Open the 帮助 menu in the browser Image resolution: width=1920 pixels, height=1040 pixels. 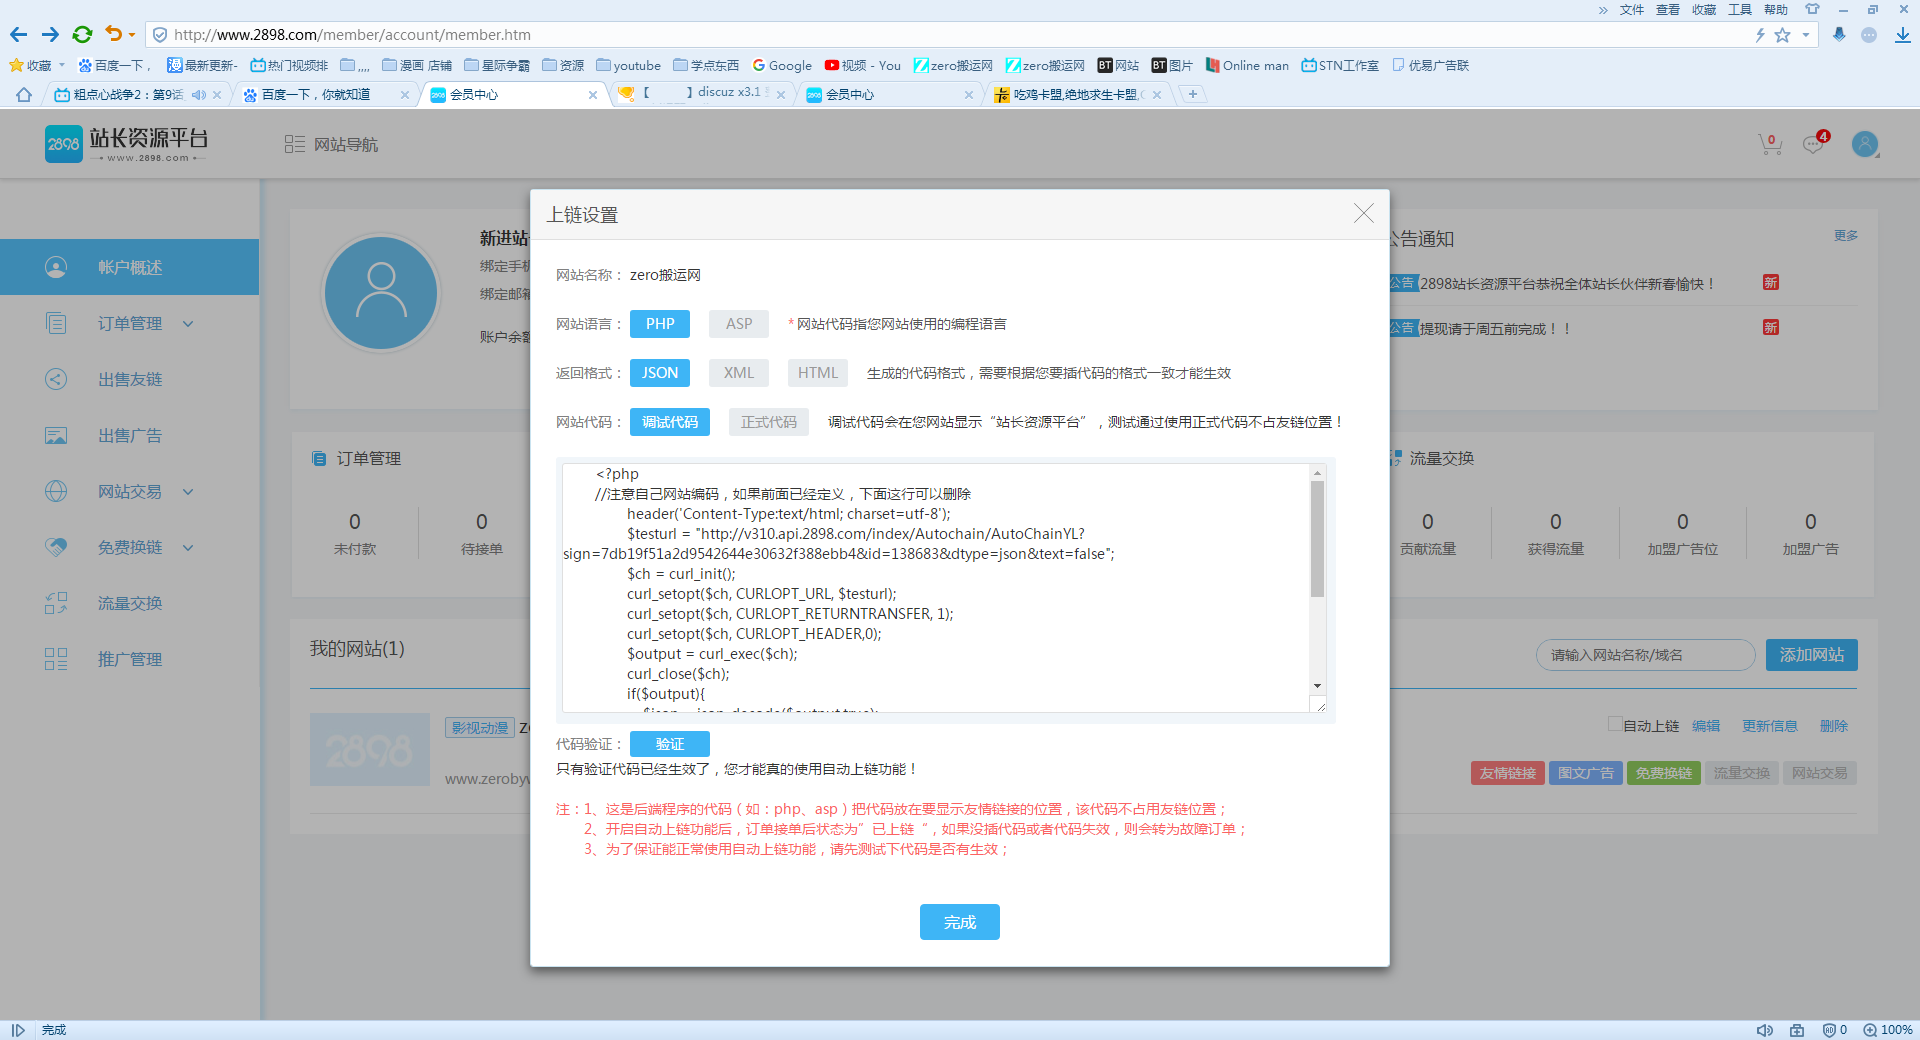1776,9
